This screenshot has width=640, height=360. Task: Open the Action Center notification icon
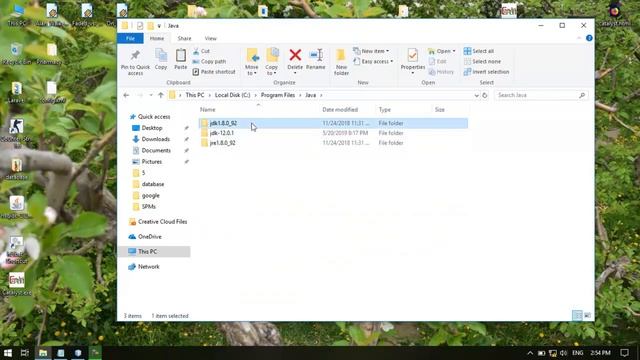pyautogui.click(x=624, y=353)
